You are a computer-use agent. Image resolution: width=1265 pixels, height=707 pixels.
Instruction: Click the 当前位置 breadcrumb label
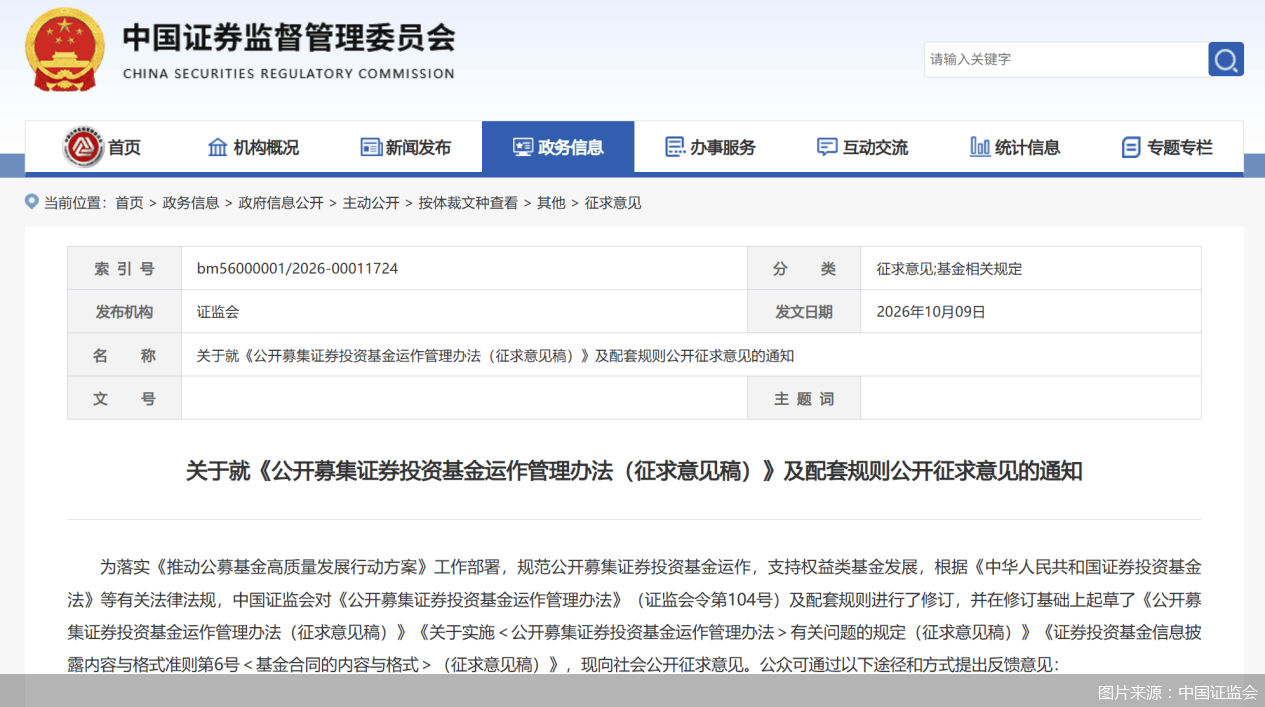pos(74,203)
